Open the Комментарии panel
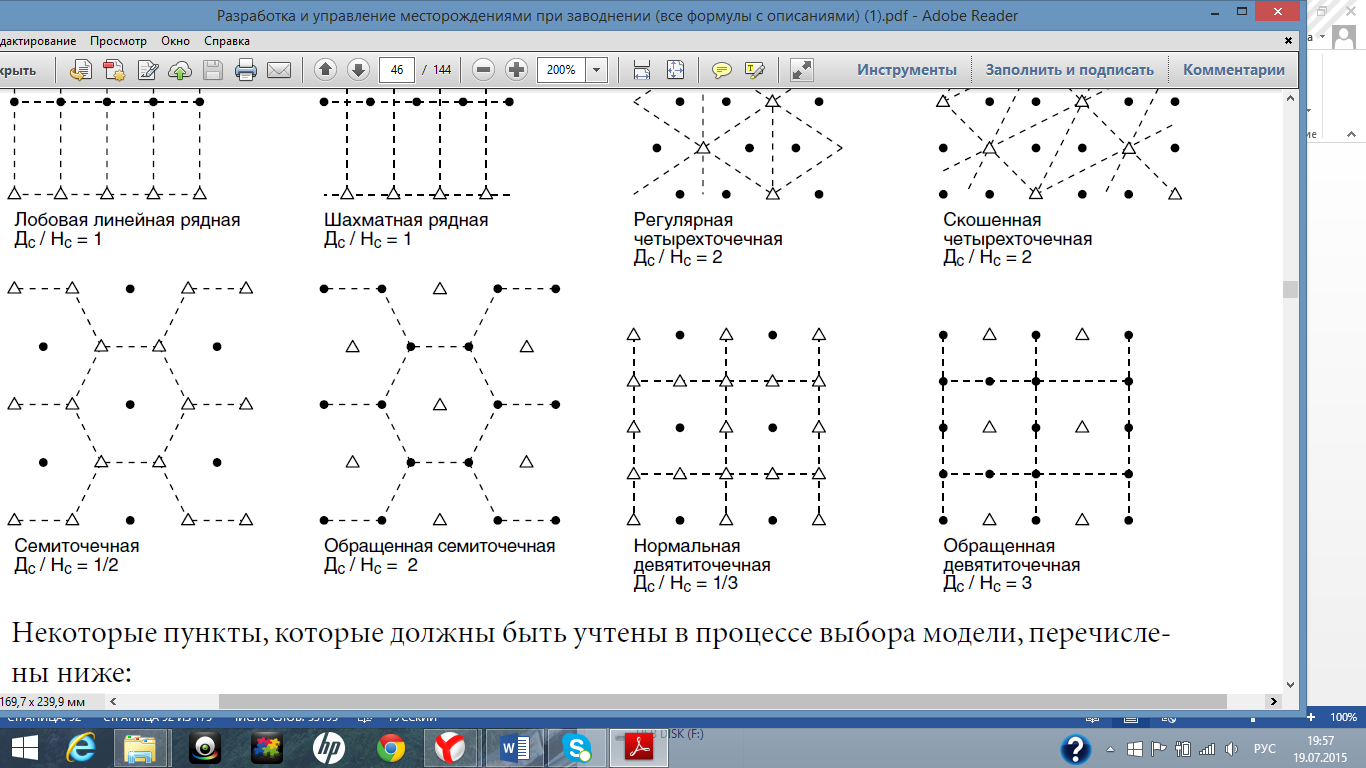The image size is (1366, 768). tap(1234, 70)
